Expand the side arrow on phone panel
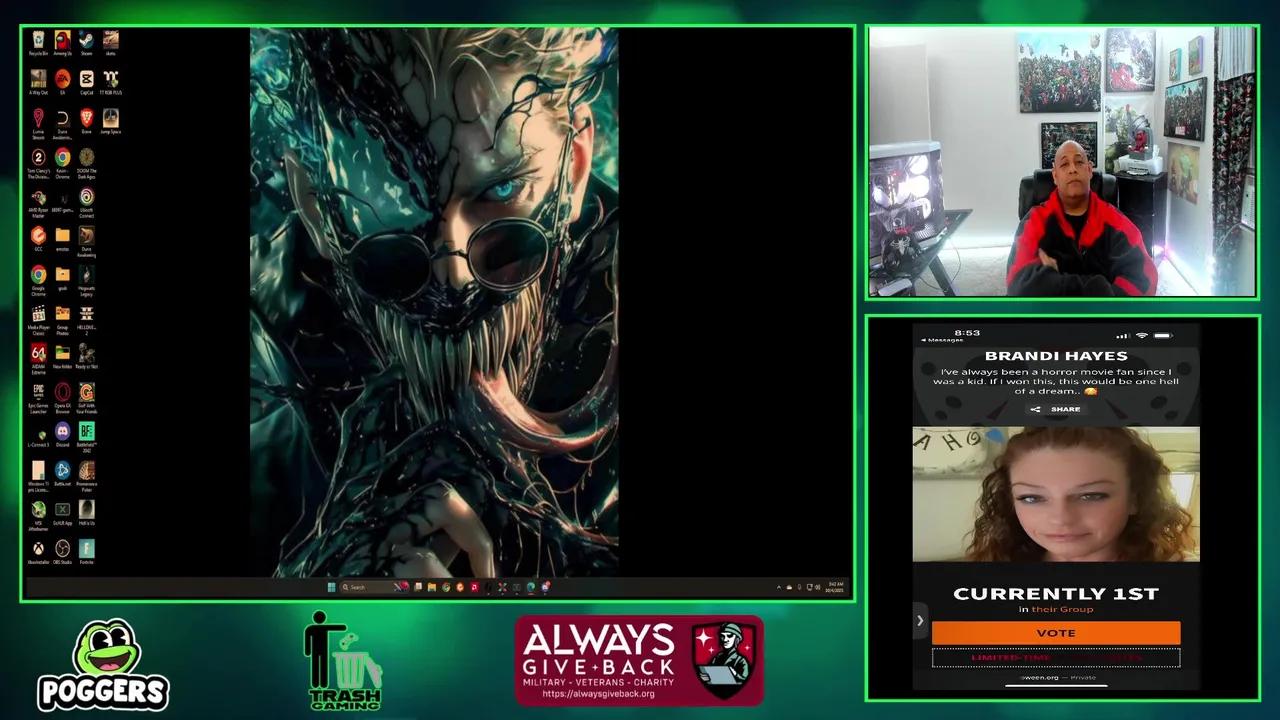The image size is (1280, 720). [920, 621]
